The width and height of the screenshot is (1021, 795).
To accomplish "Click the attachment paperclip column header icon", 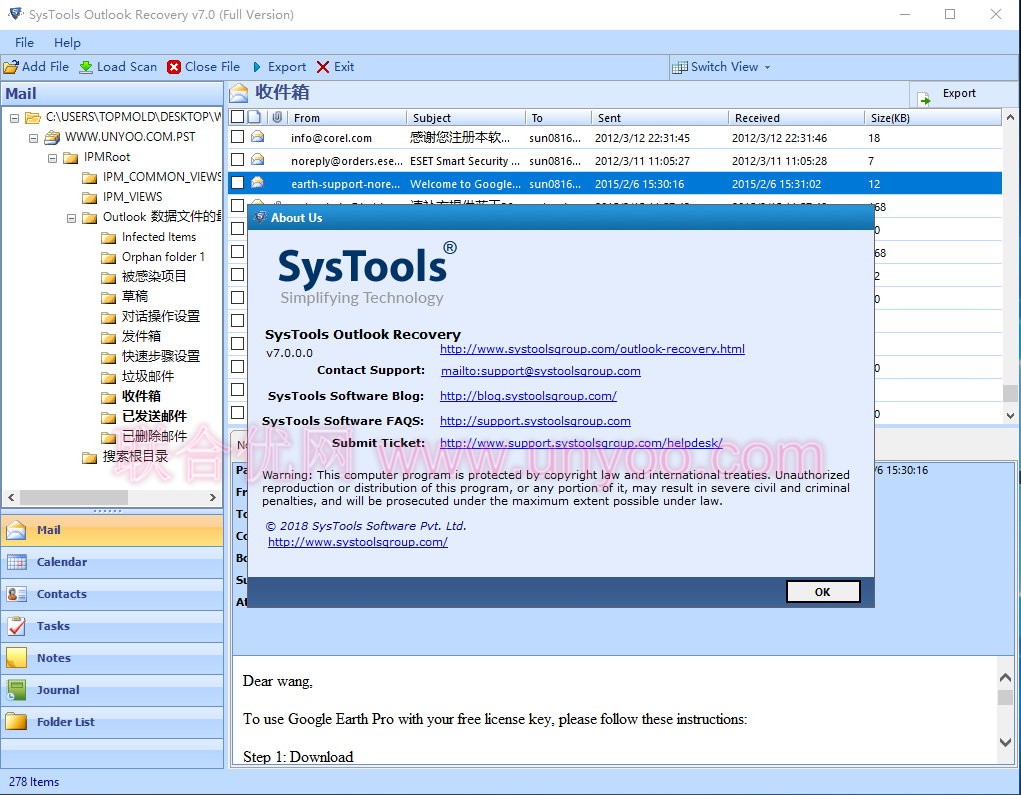I will coord(277,117).
